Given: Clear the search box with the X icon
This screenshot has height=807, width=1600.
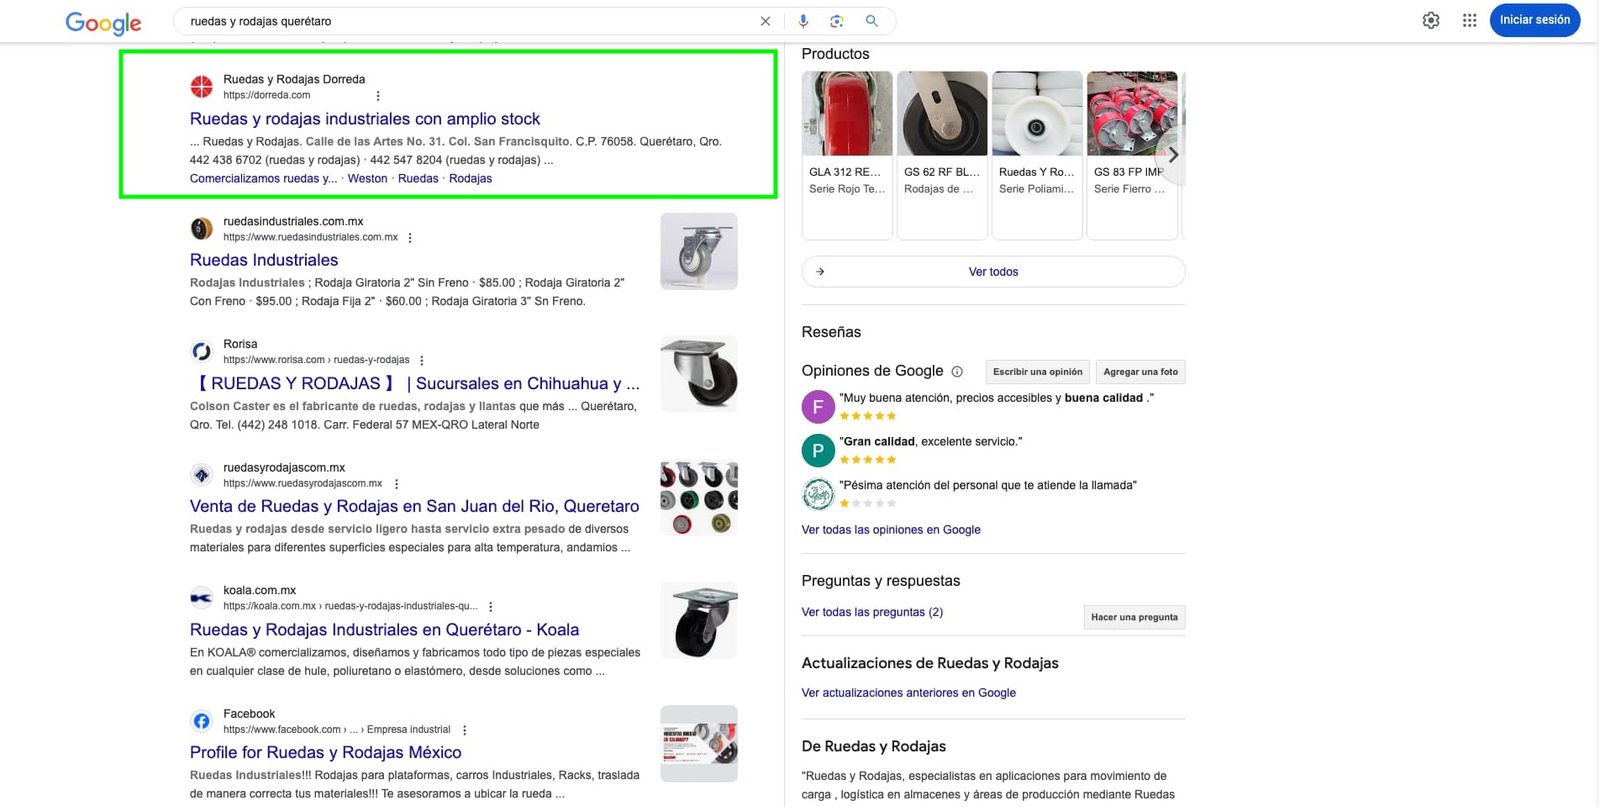Looking at the screenshot, I should coord(765,21).
